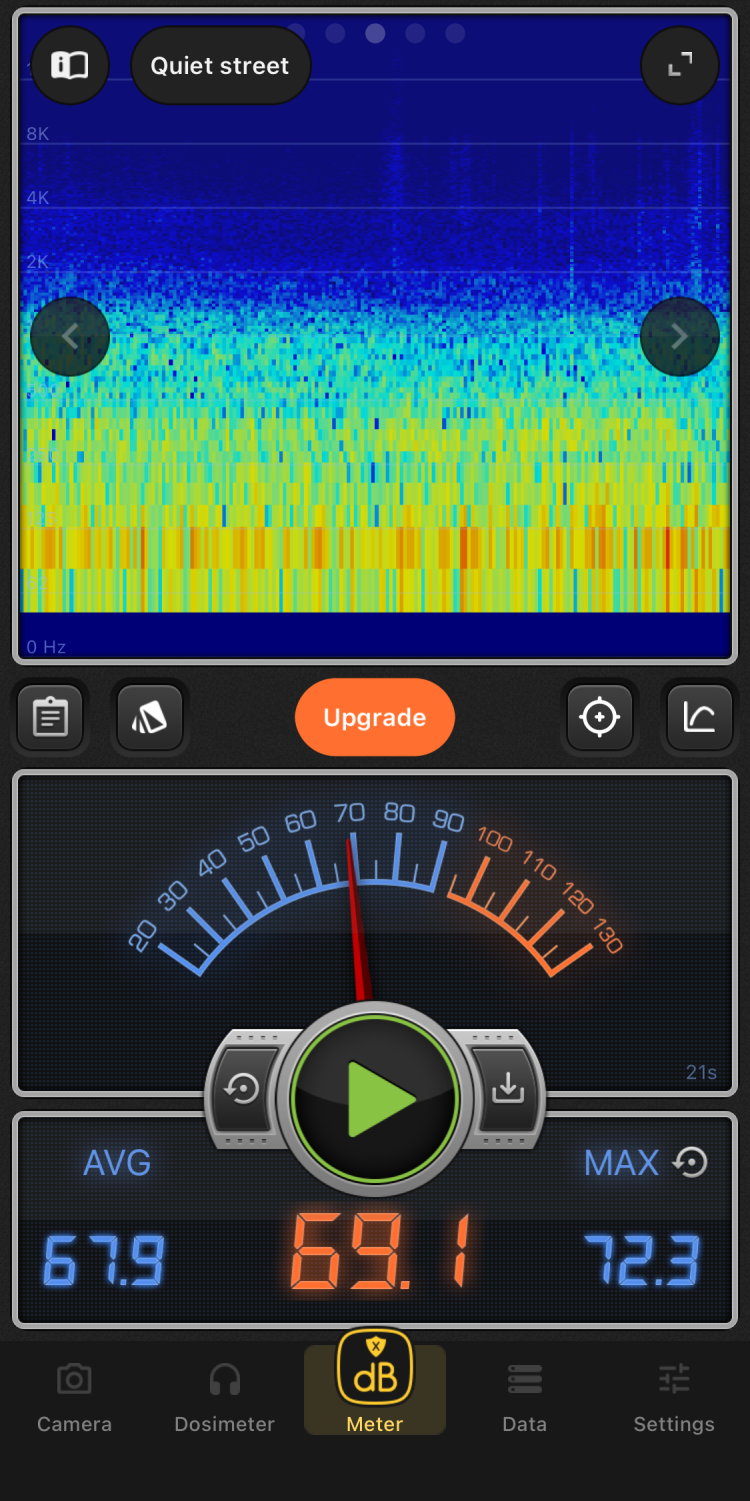Tap the Quiet street label

click(x=220, y=66)
